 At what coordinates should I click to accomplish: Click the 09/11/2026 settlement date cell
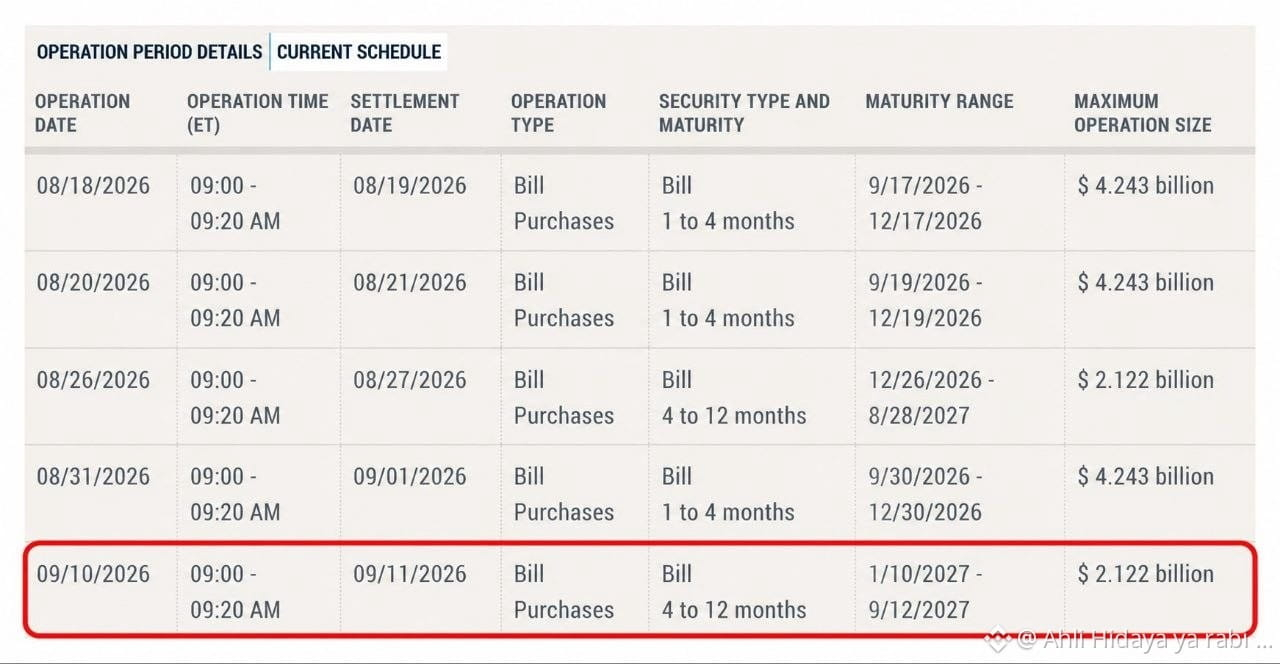410,574
